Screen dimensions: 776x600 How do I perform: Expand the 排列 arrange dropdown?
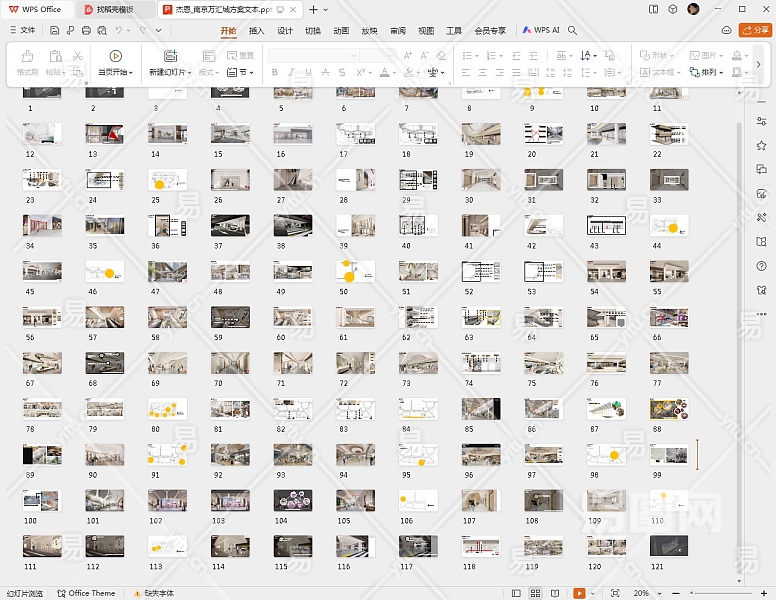(x=713, y=72)
